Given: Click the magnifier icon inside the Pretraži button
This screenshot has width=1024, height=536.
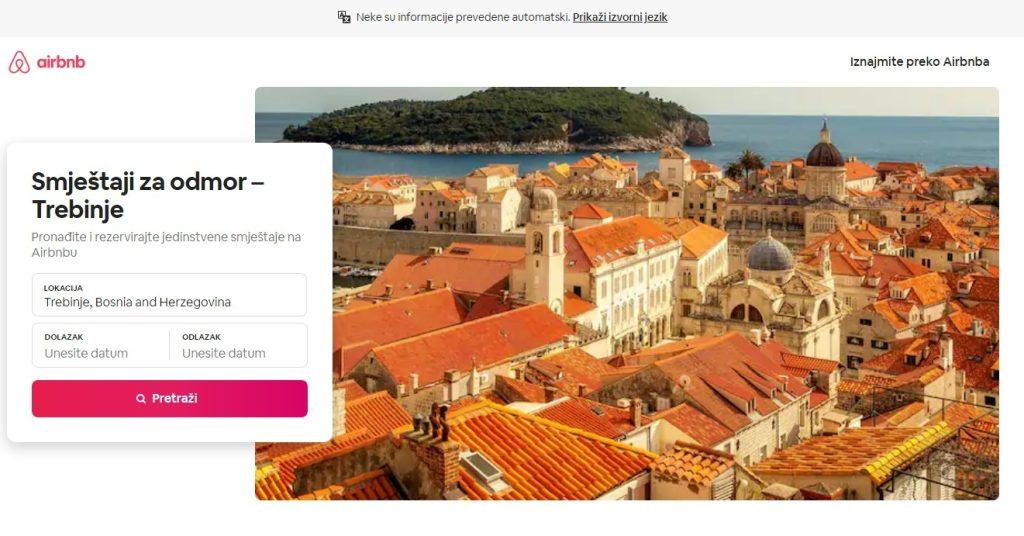Looking at the screenshot, I should [x=141, y=398].
